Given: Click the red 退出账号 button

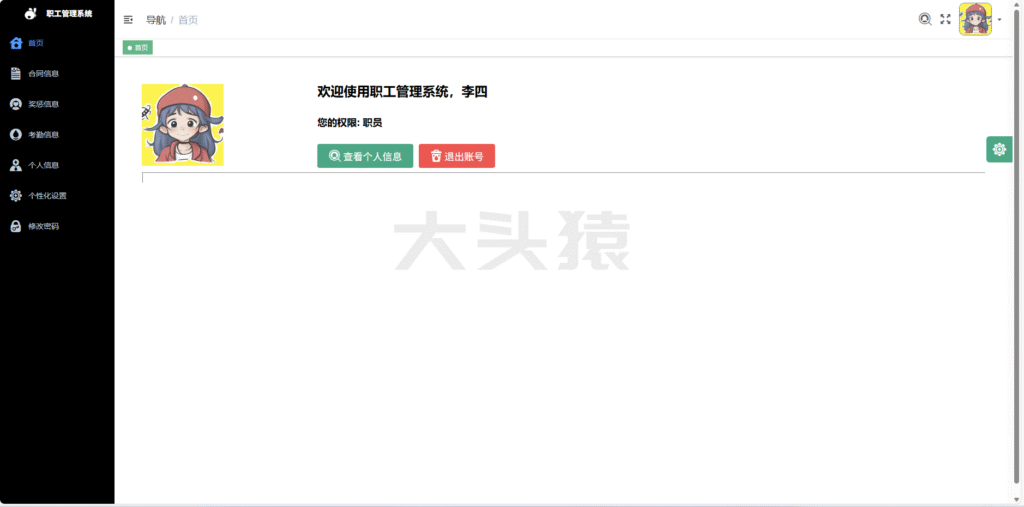Looking at the screenshot, I should click(456, 156).
